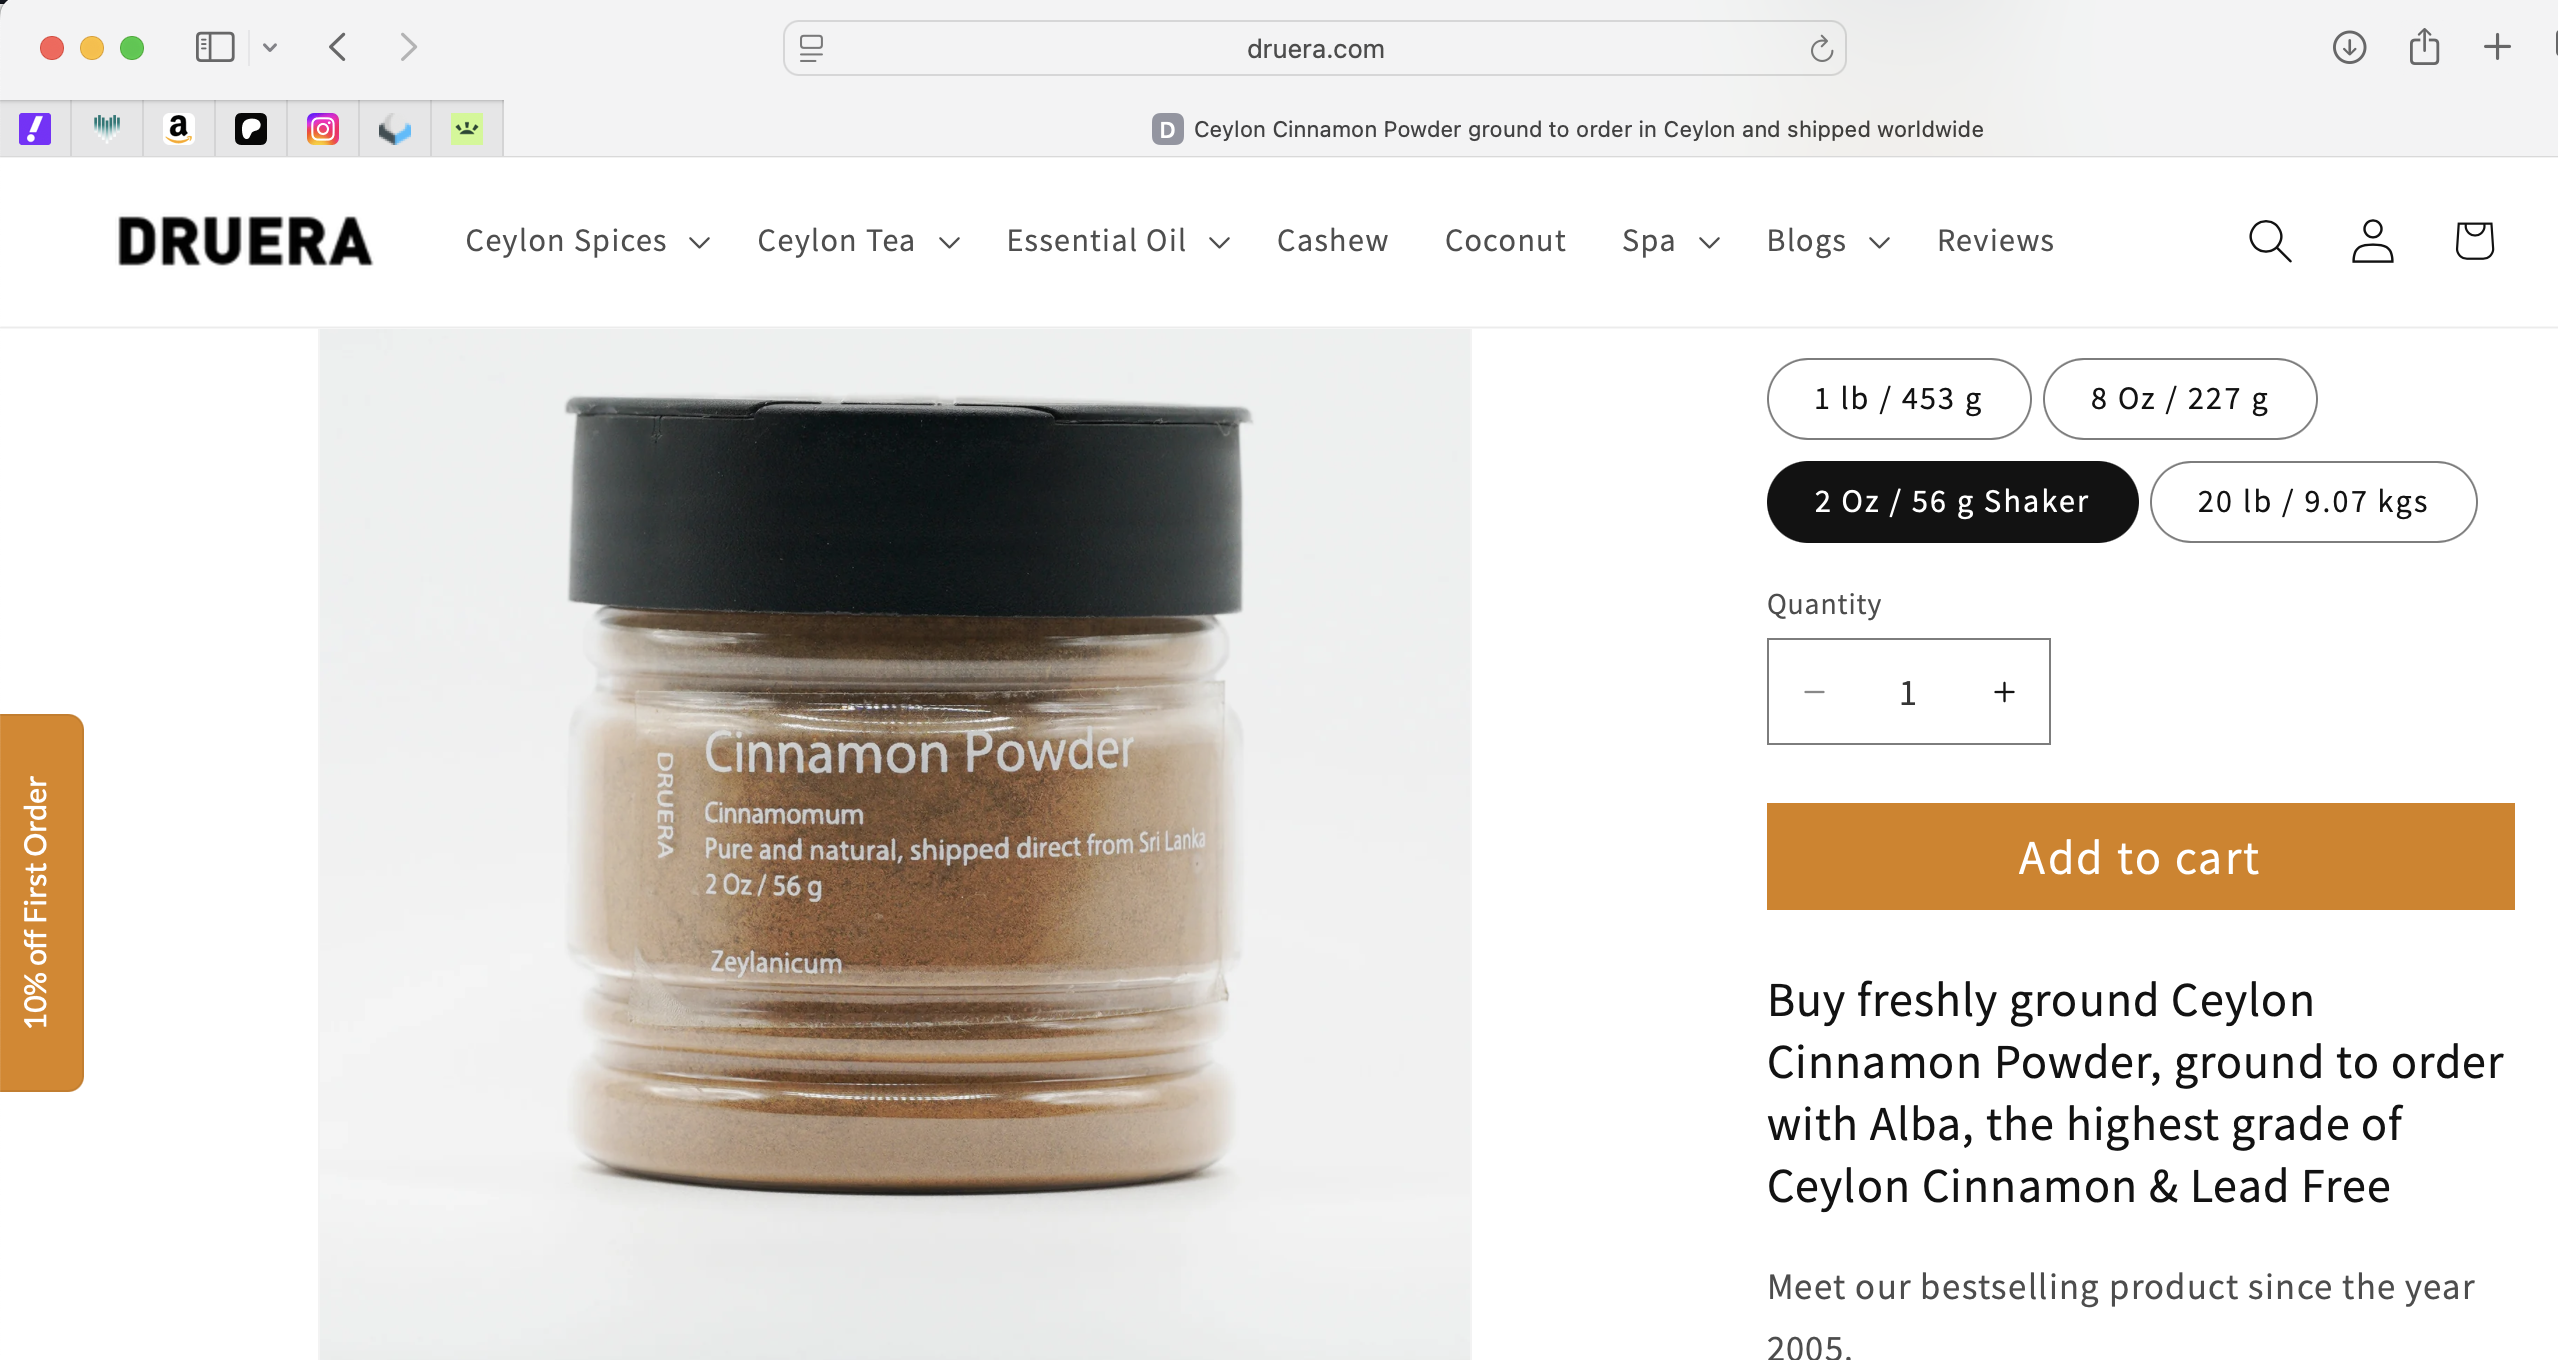Click the Safari share icon

pos(2424,47)
